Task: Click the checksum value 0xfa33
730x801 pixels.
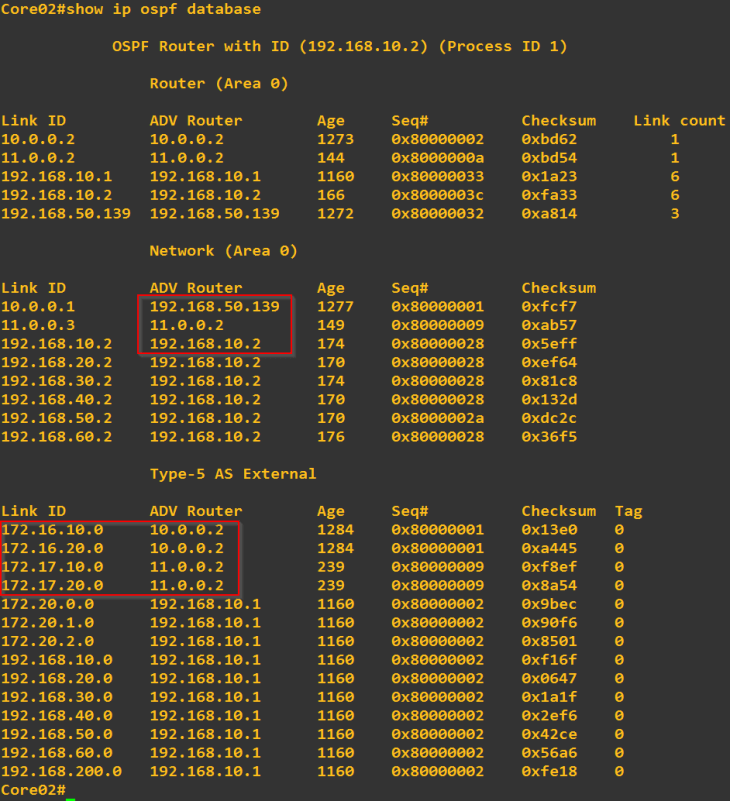Action: tap(549, 195)
